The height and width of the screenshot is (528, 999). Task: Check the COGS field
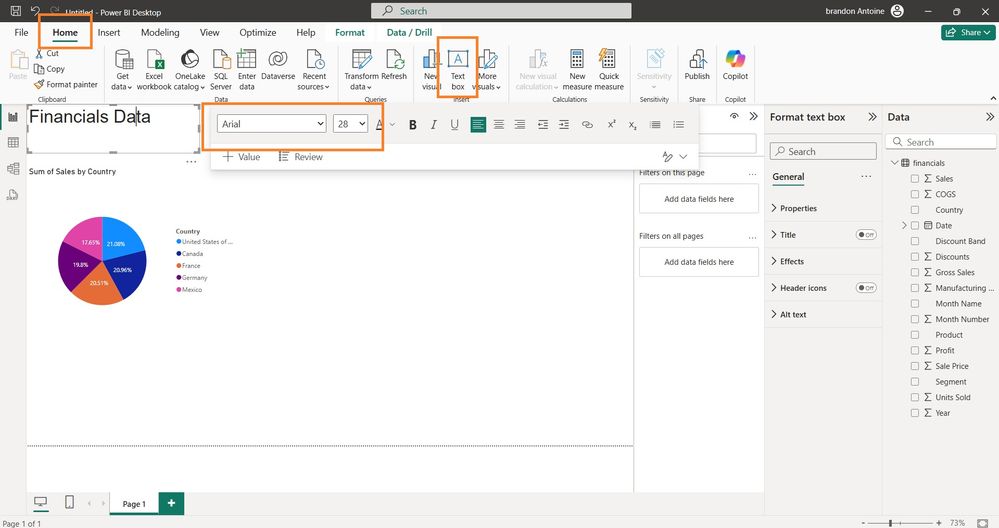[915, 194]
